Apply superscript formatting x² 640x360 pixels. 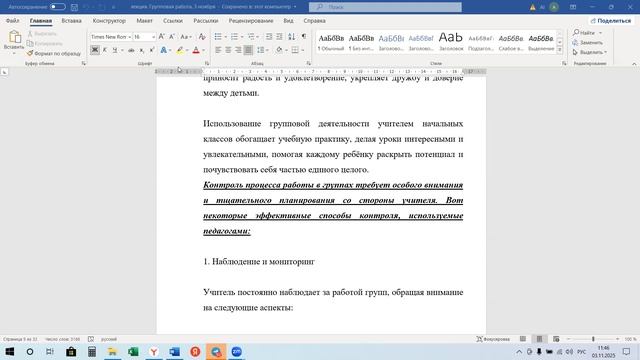(151, 50)
